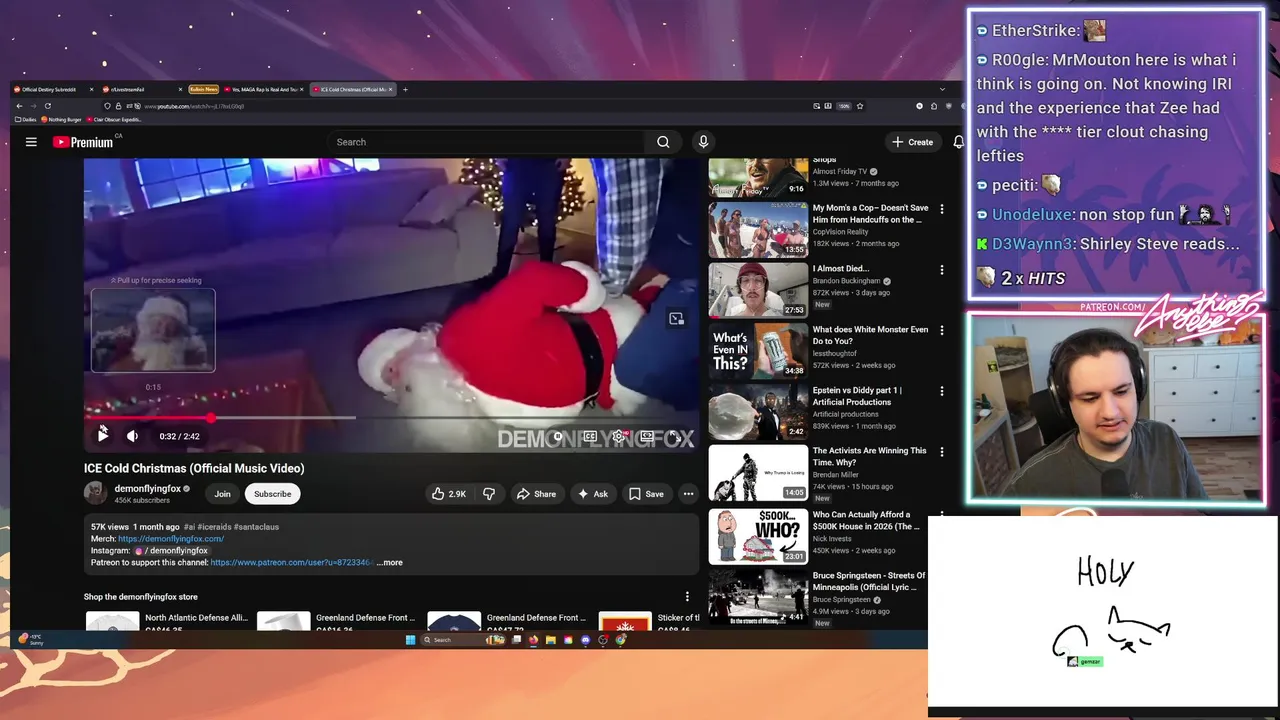Open the Bruce Springsteen Streets Of Minneapolis video title
This screenshot has width=1280, height=720.
(x=869, y=581)
